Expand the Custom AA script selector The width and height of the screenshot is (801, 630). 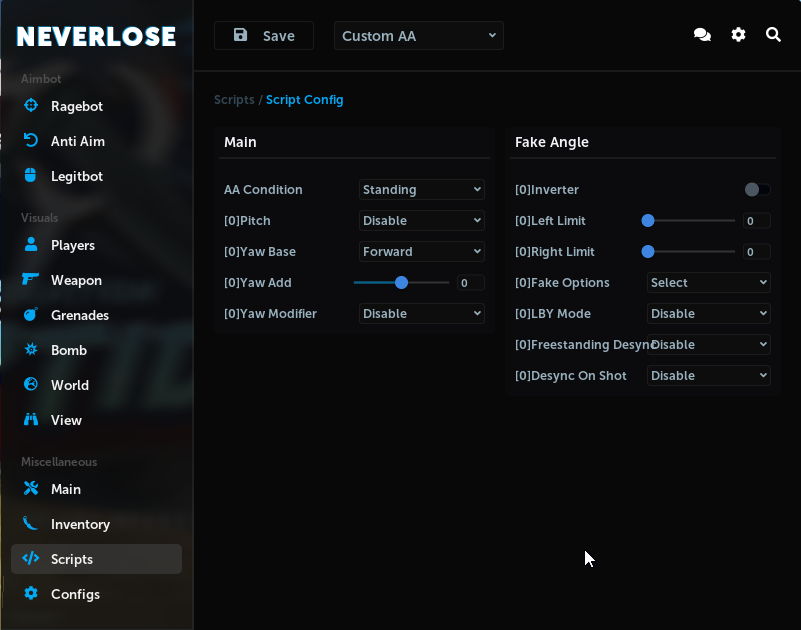(418, 36)
